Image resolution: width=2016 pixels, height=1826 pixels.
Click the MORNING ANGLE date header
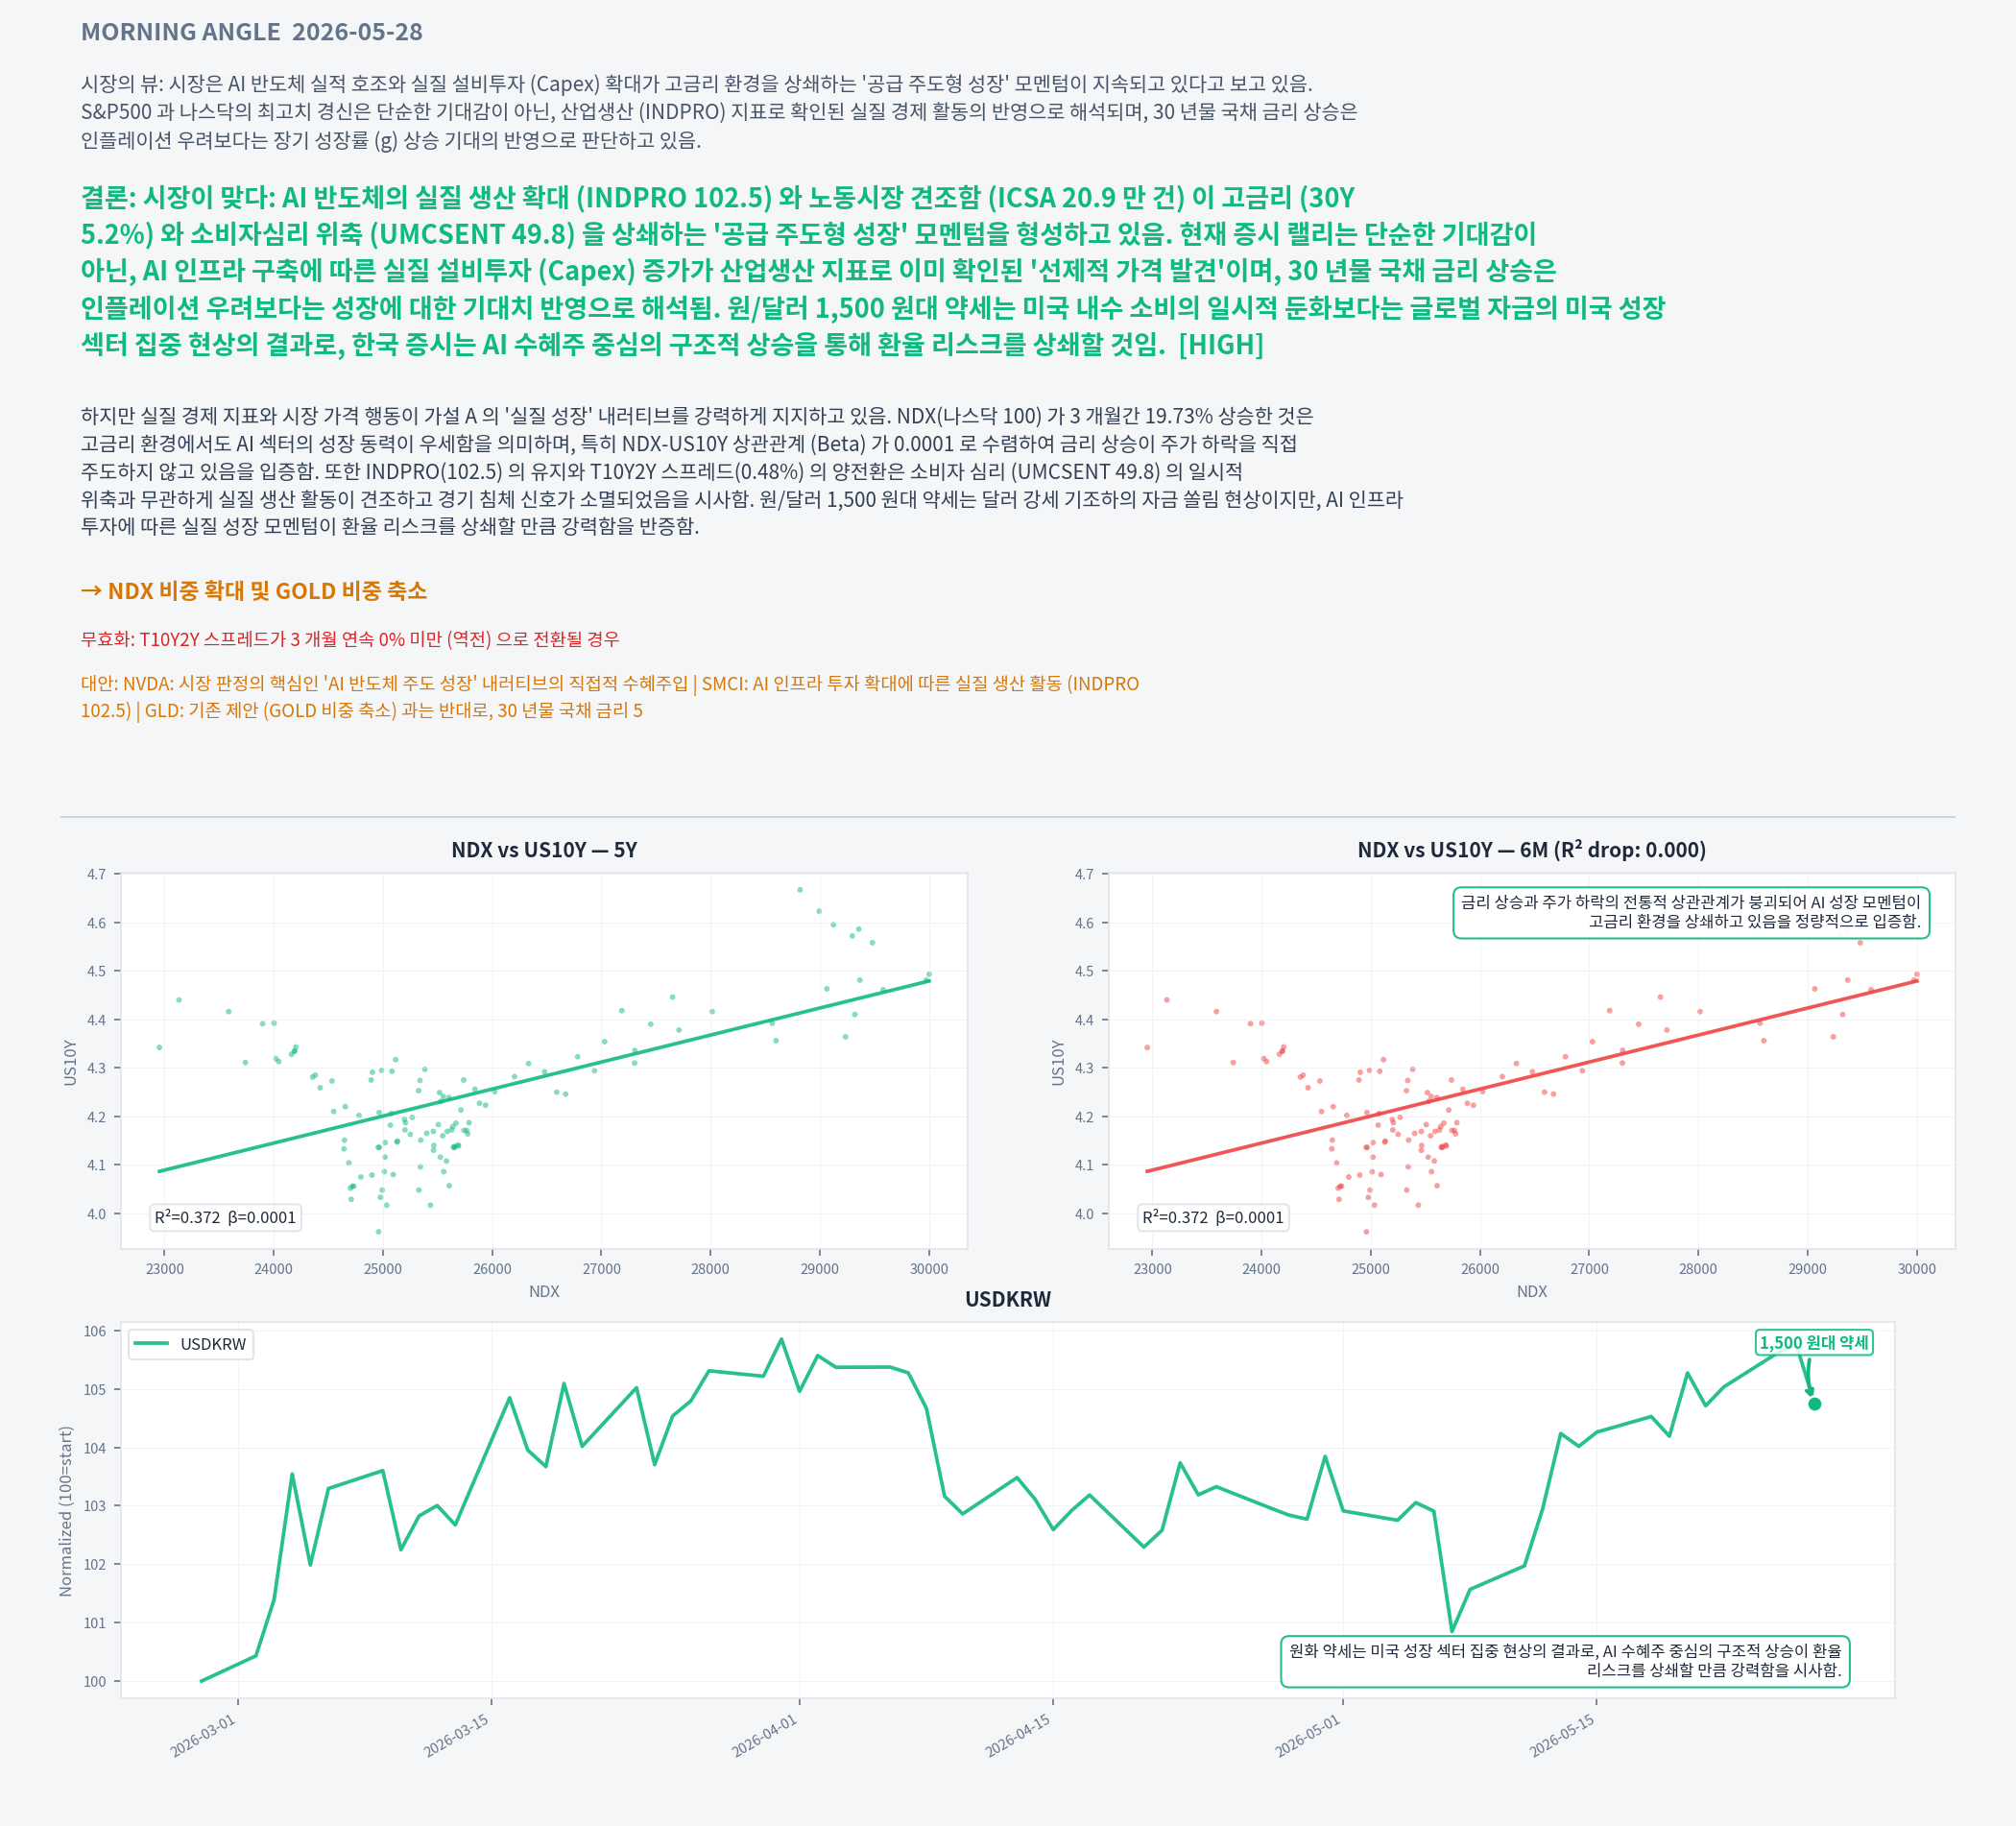pos(252,32)
